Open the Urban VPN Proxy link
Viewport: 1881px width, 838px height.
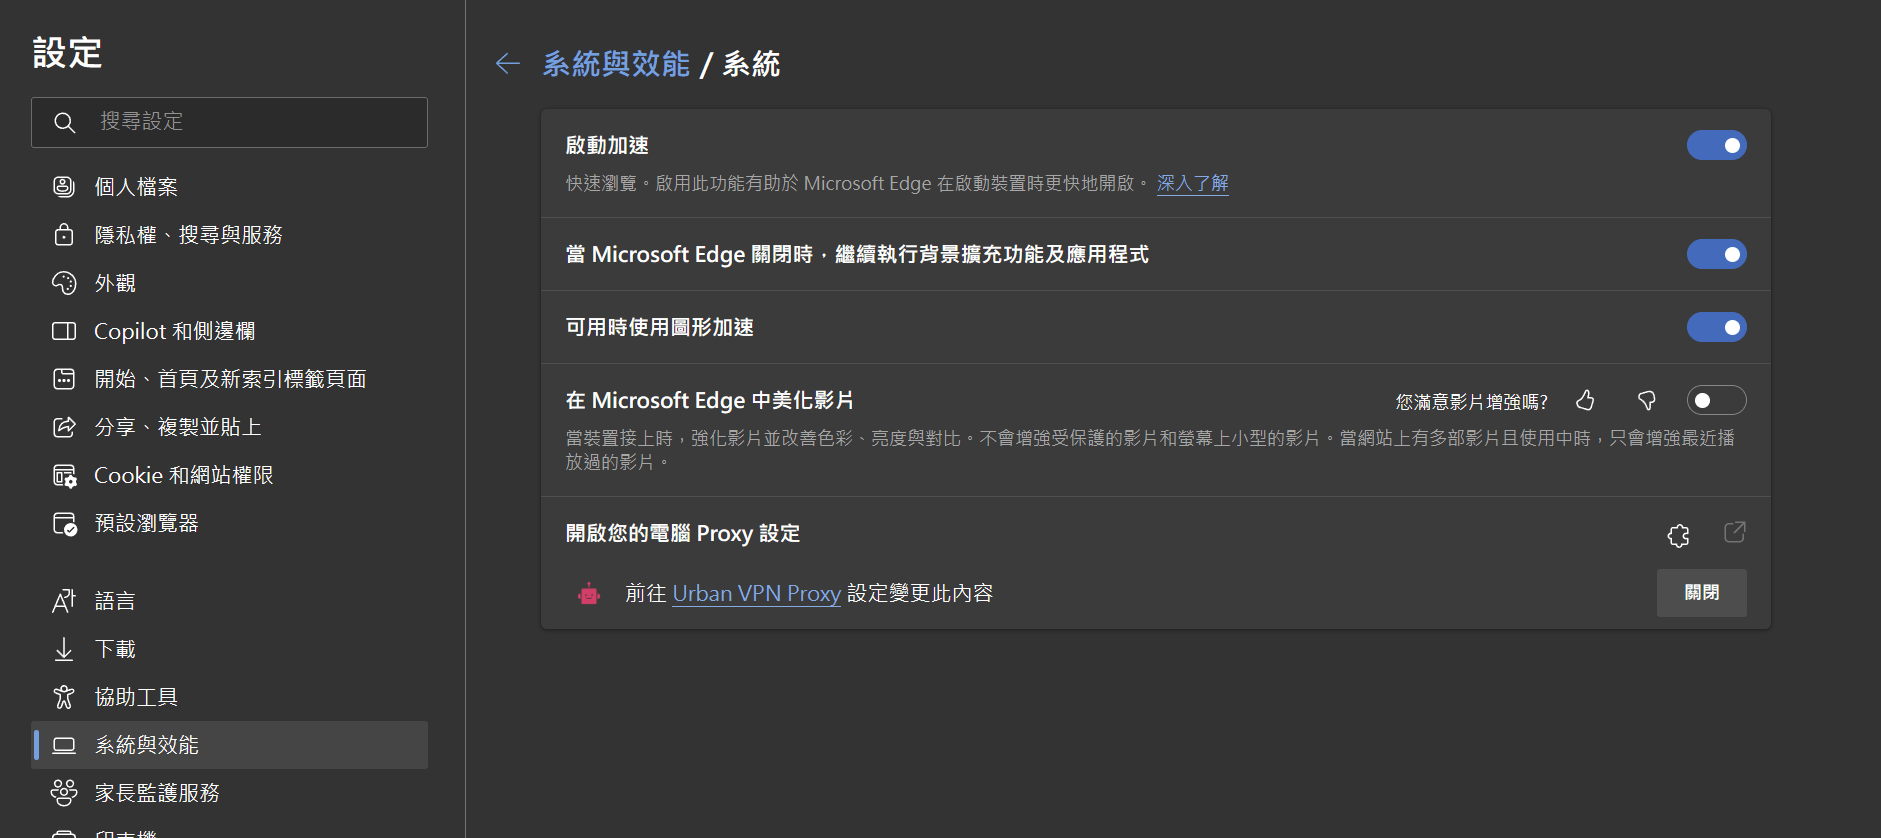[x=756, y=594]
